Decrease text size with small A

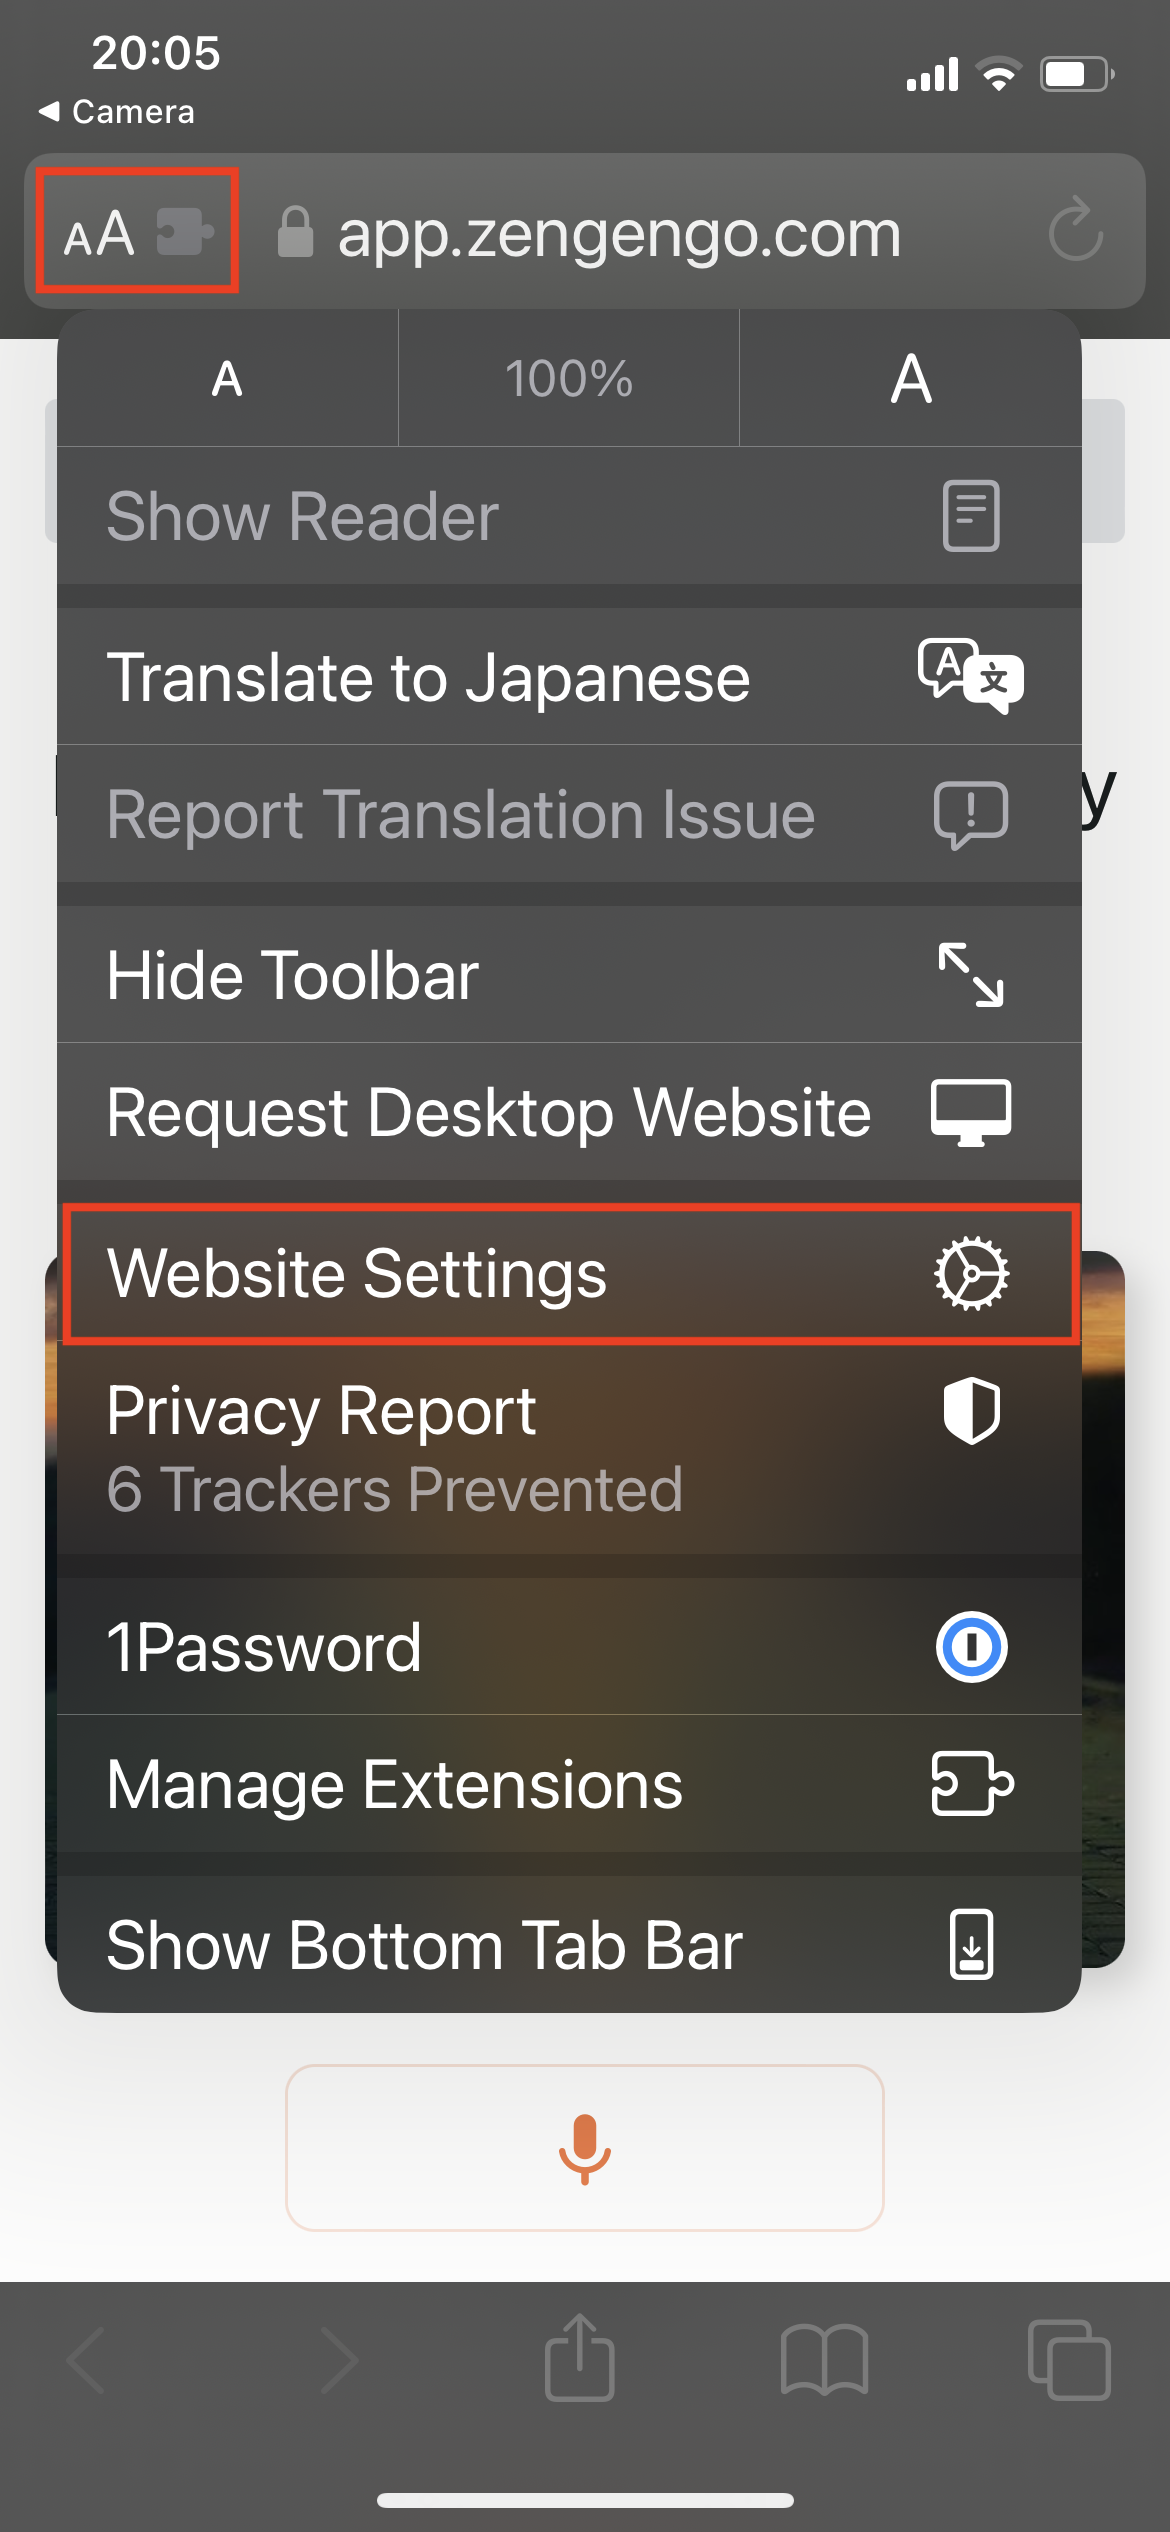(x=228, y=379)
